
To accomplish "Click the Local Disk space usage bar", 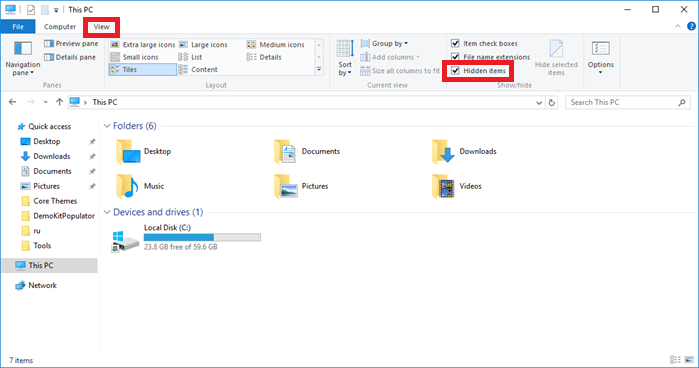I will 202,237.
